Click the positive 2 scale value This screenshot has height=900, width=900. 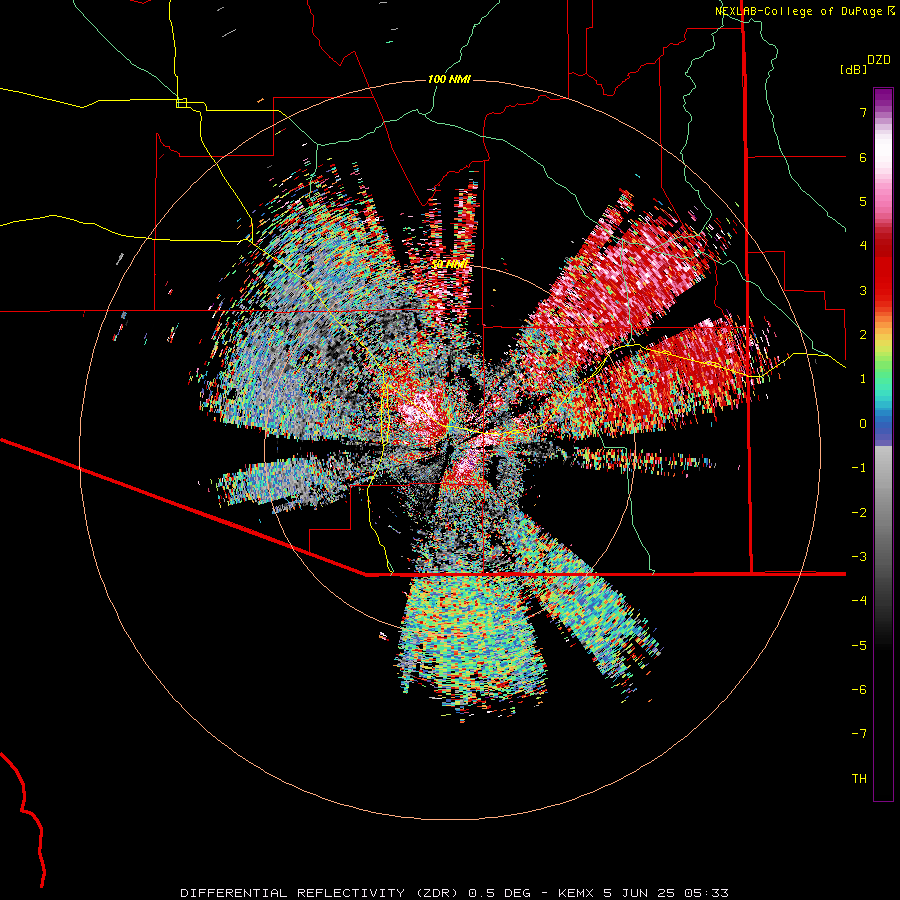(863, 335)
